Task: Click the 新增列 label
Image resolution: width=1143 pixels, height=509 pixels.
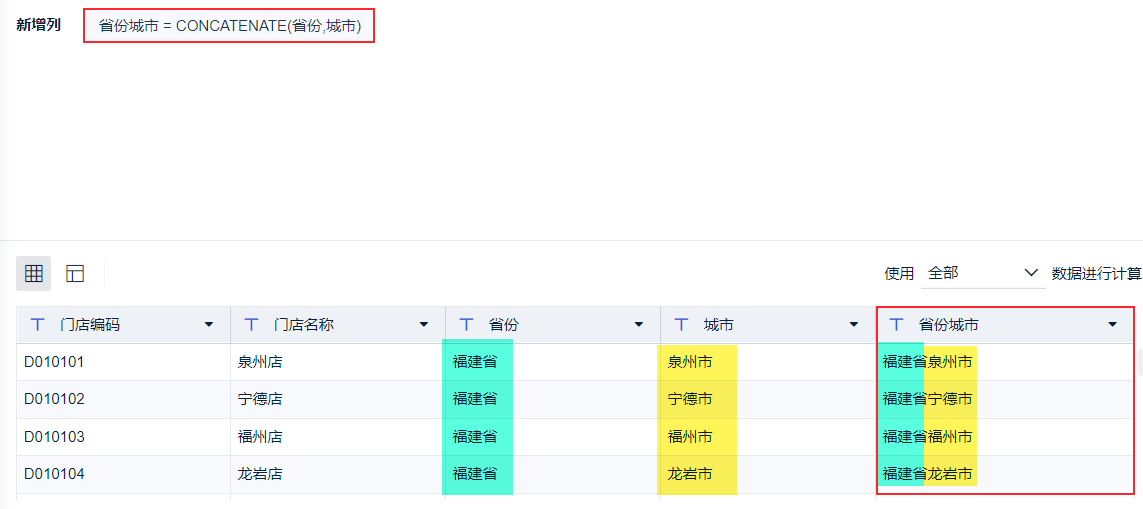Action: 39,25
